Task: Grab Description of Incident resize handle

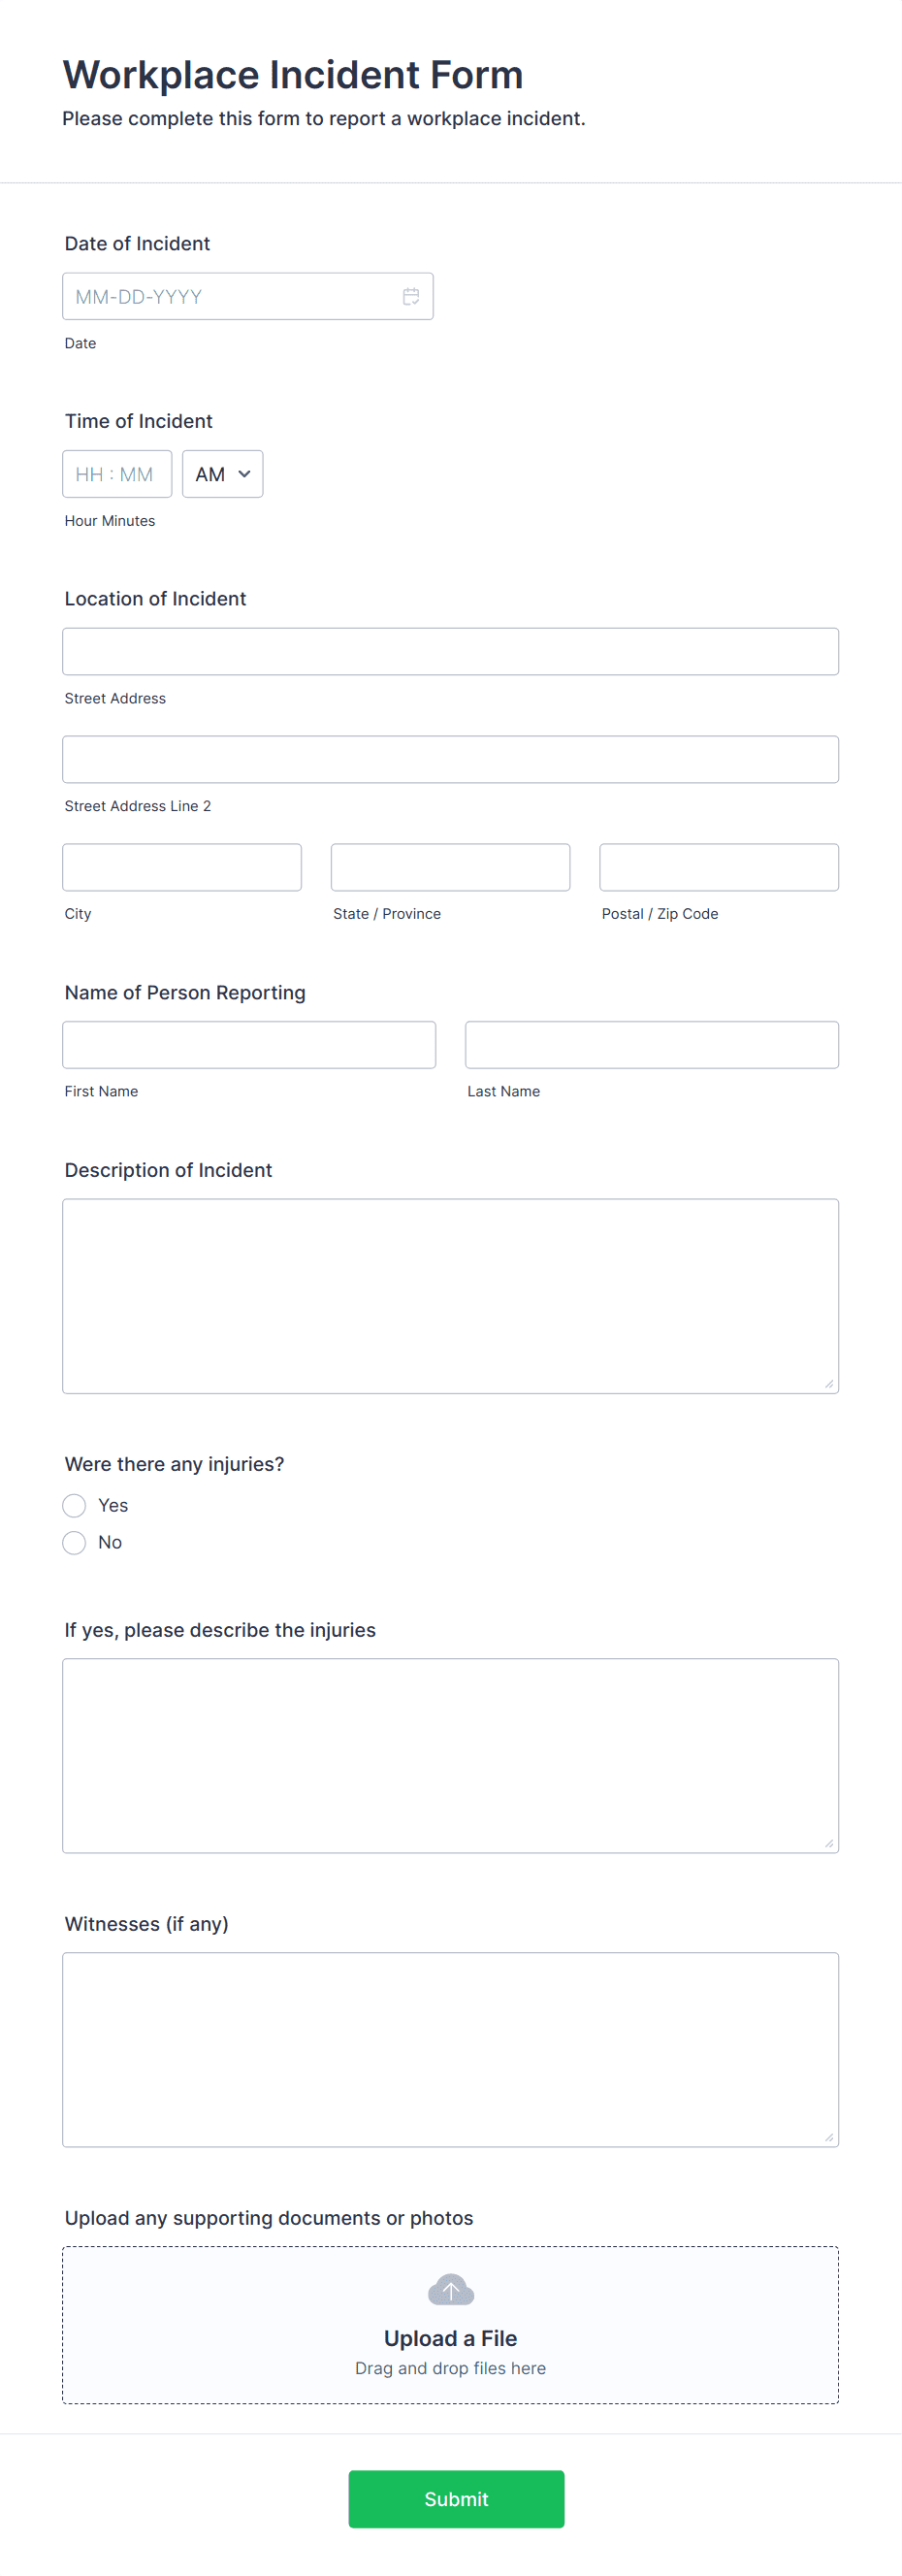Action: pyautogui.click(x=829, y=1383)
